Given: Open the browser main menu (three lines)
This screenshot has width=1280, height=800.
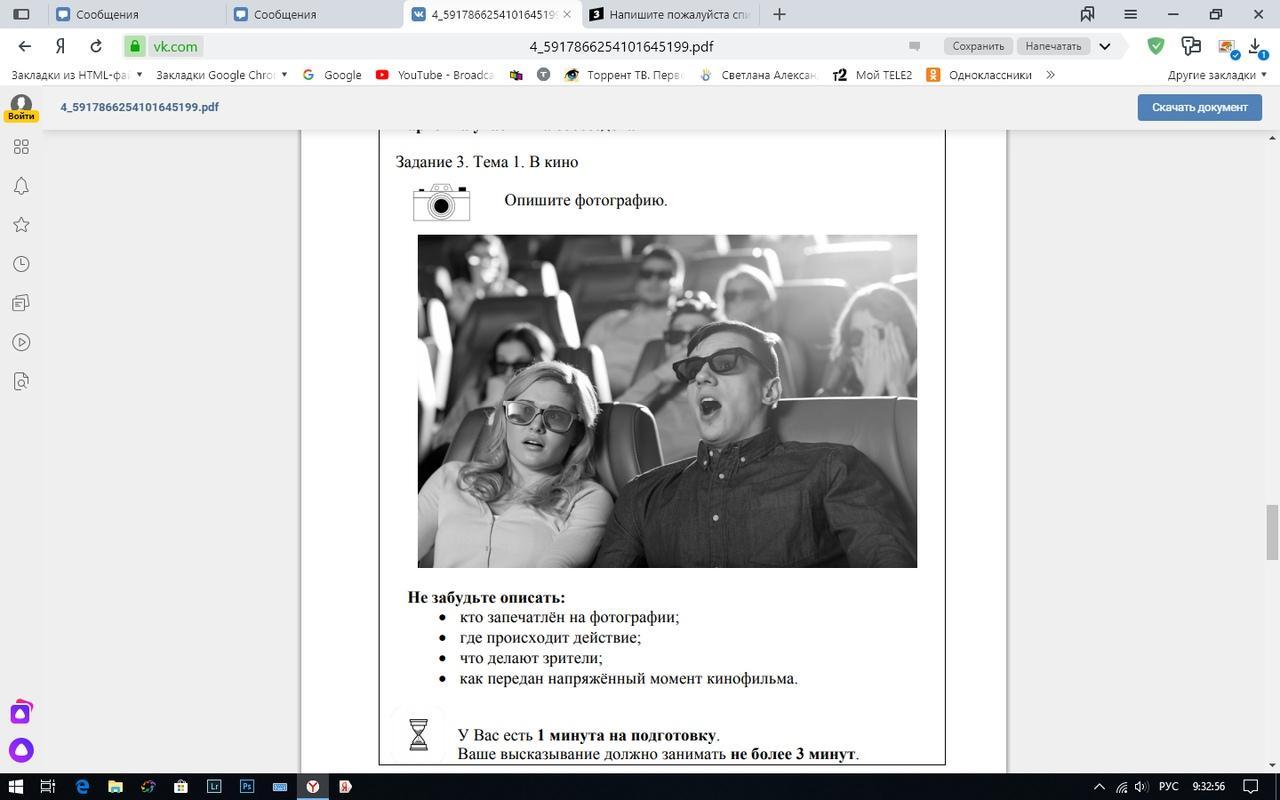Looking at the screenshot, I should [x=1131, y=14].
